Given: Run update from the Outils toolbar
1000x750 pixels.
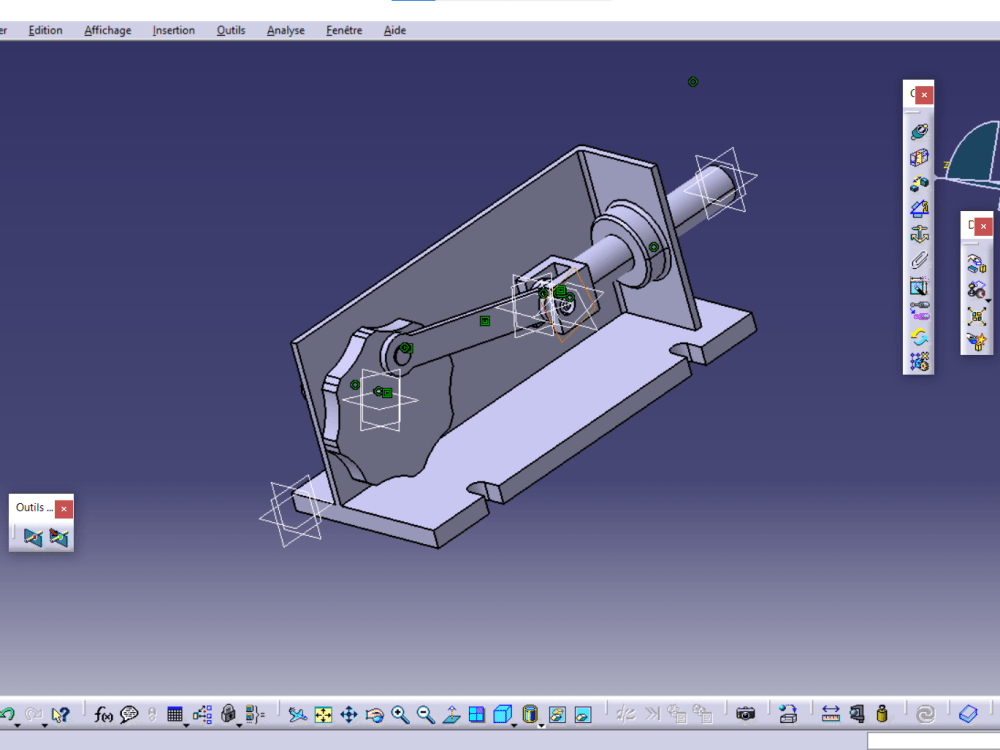Looking at the screenshot, I should (32, 536).
